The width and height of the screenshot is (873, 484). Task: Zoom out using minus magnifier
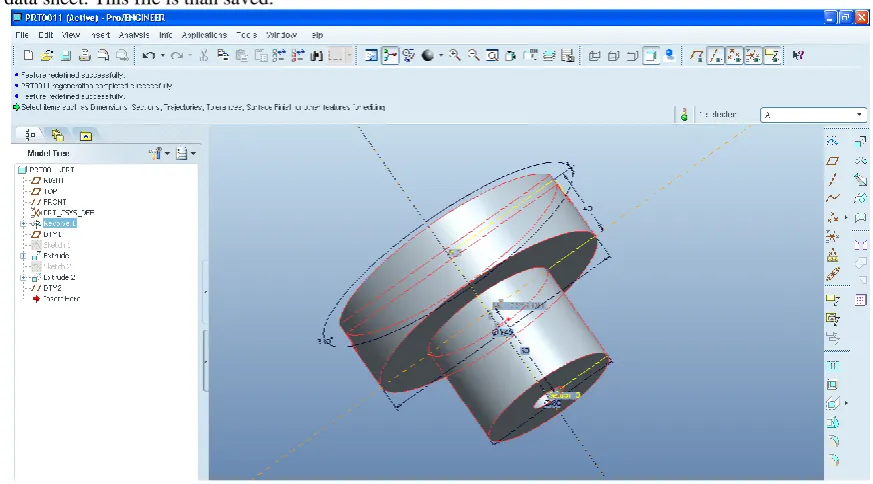[x=473, y=55]
